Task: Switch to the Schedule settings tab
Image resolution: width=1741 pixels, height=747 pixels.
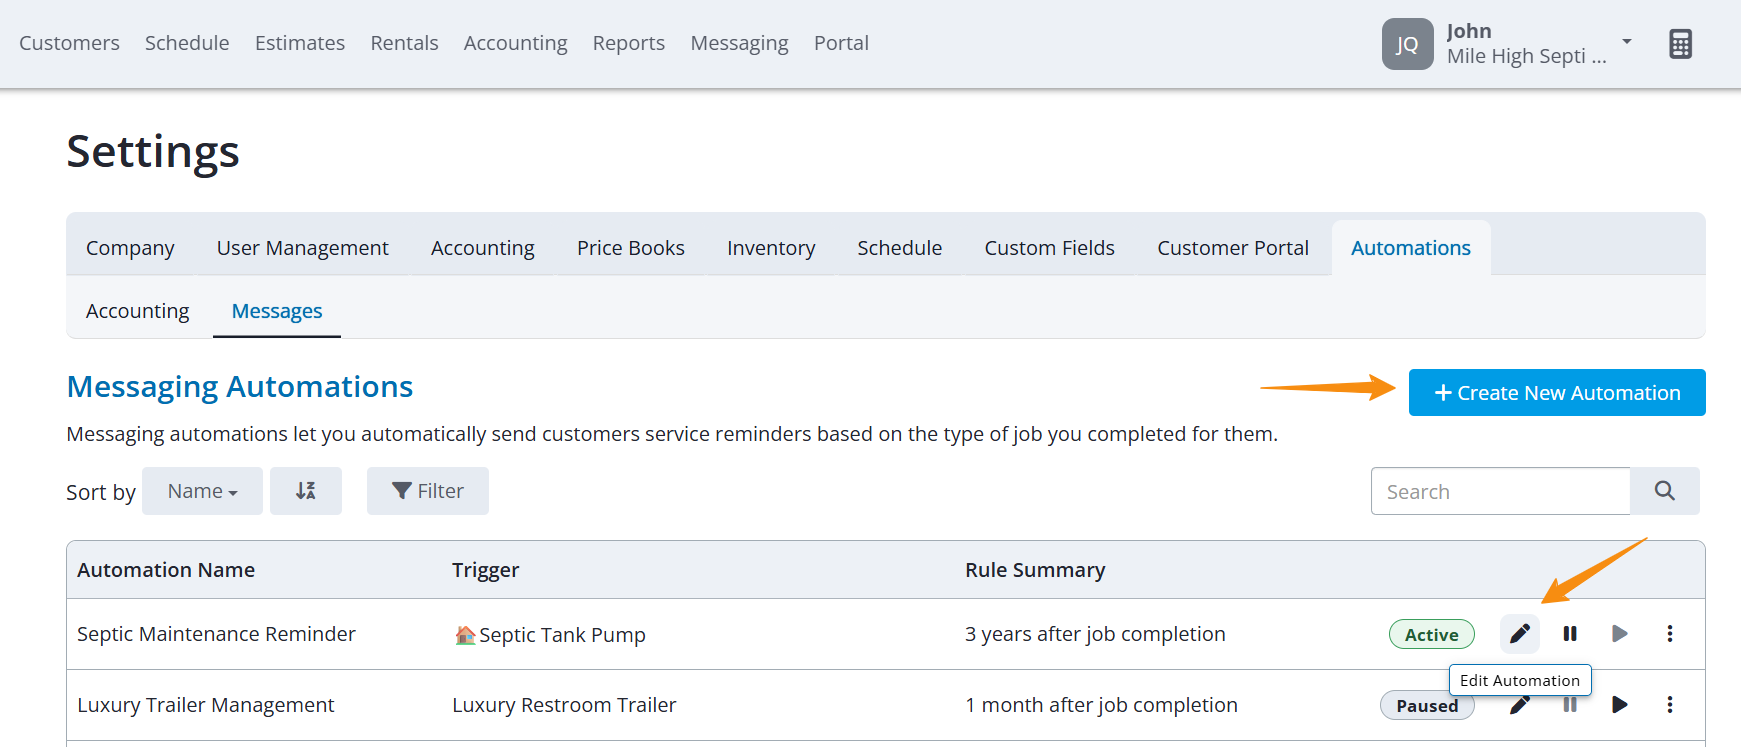Action: pyautogui.click(x=900, y=248)
